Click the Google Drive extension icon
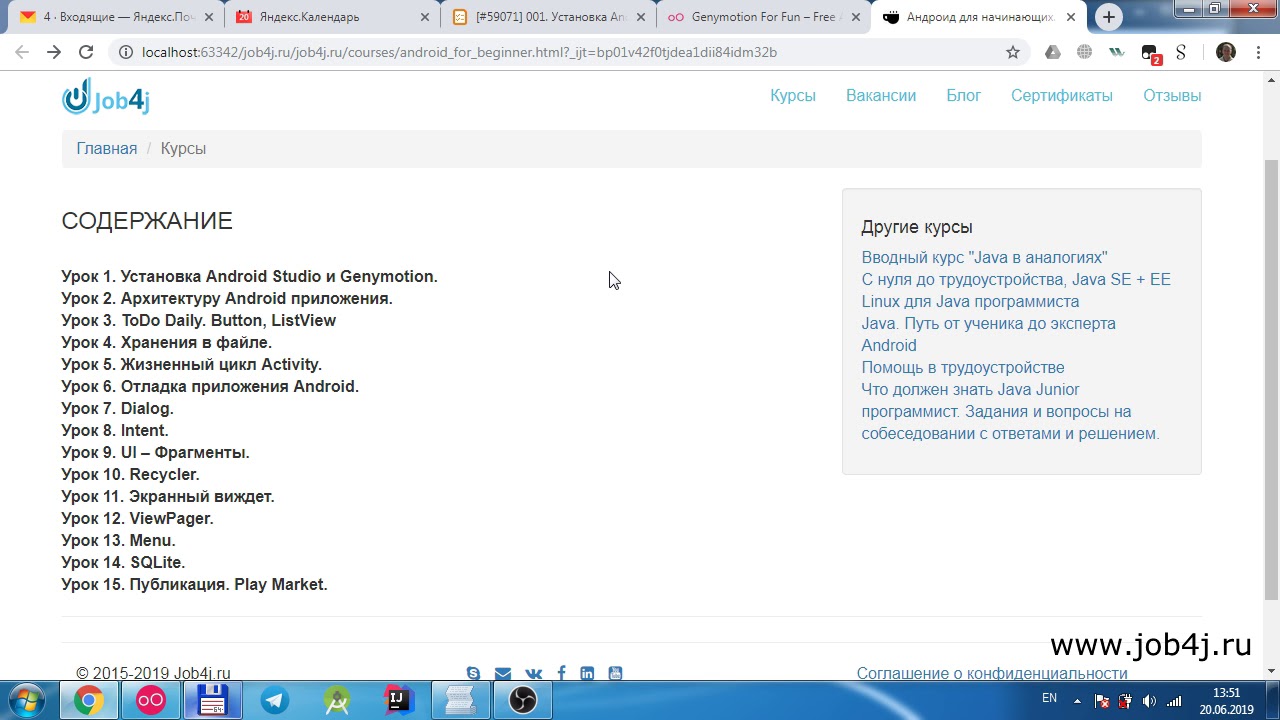 tap(1052, 52)
